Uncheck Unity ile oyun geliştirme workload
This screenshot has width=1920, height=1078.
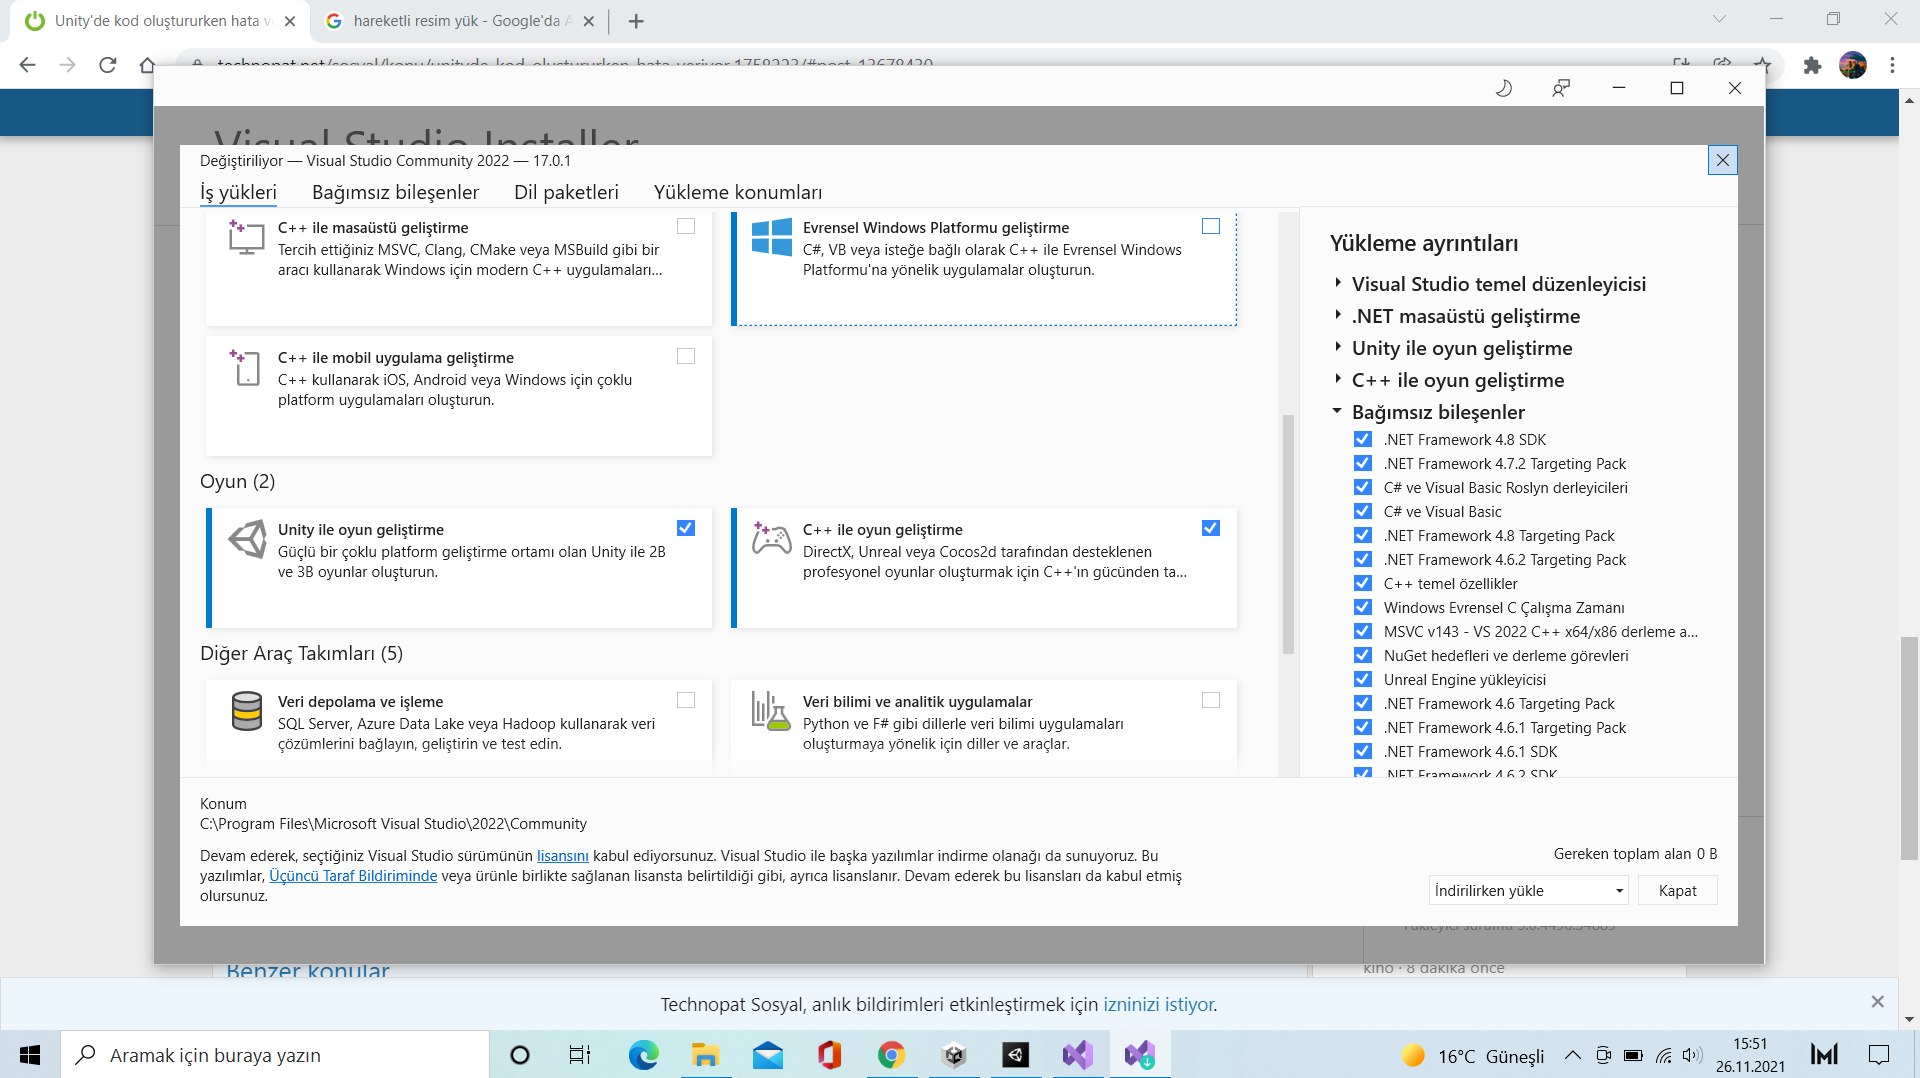click(x=686, y=528)
